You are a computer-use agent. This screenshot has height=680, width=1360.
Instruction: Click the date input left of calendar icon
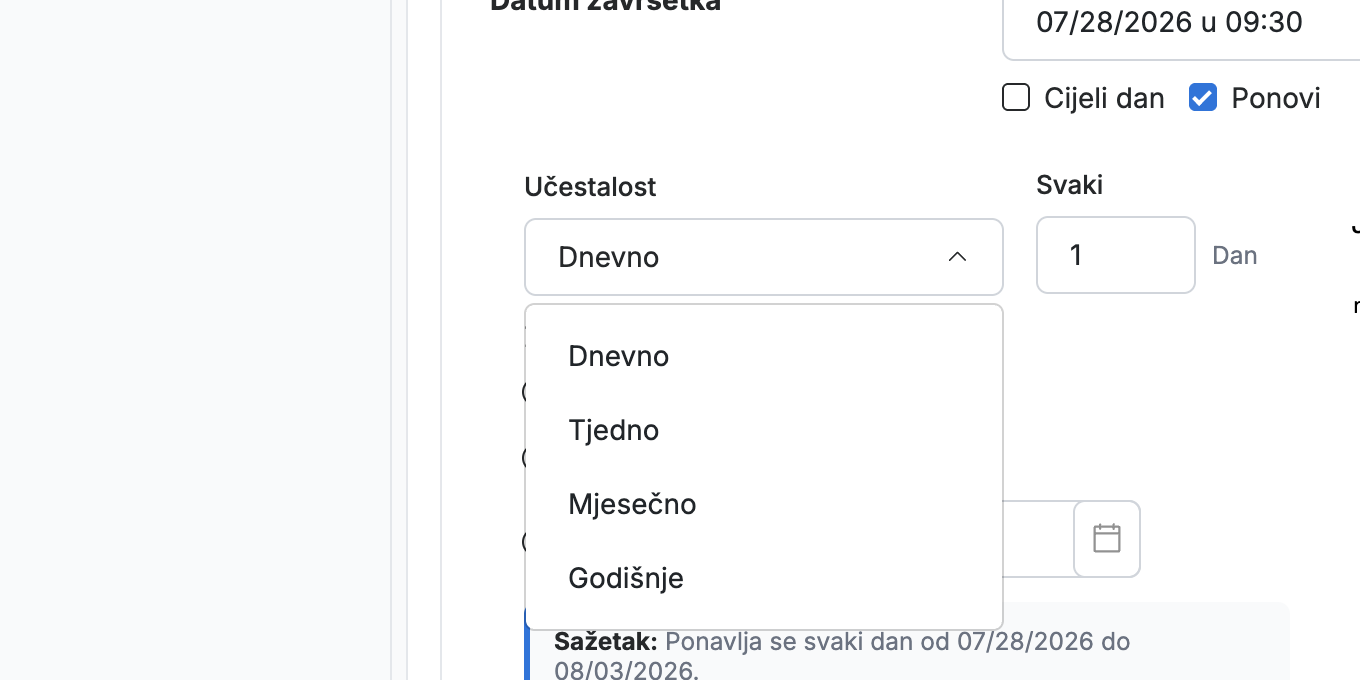tap(1038, 539)
